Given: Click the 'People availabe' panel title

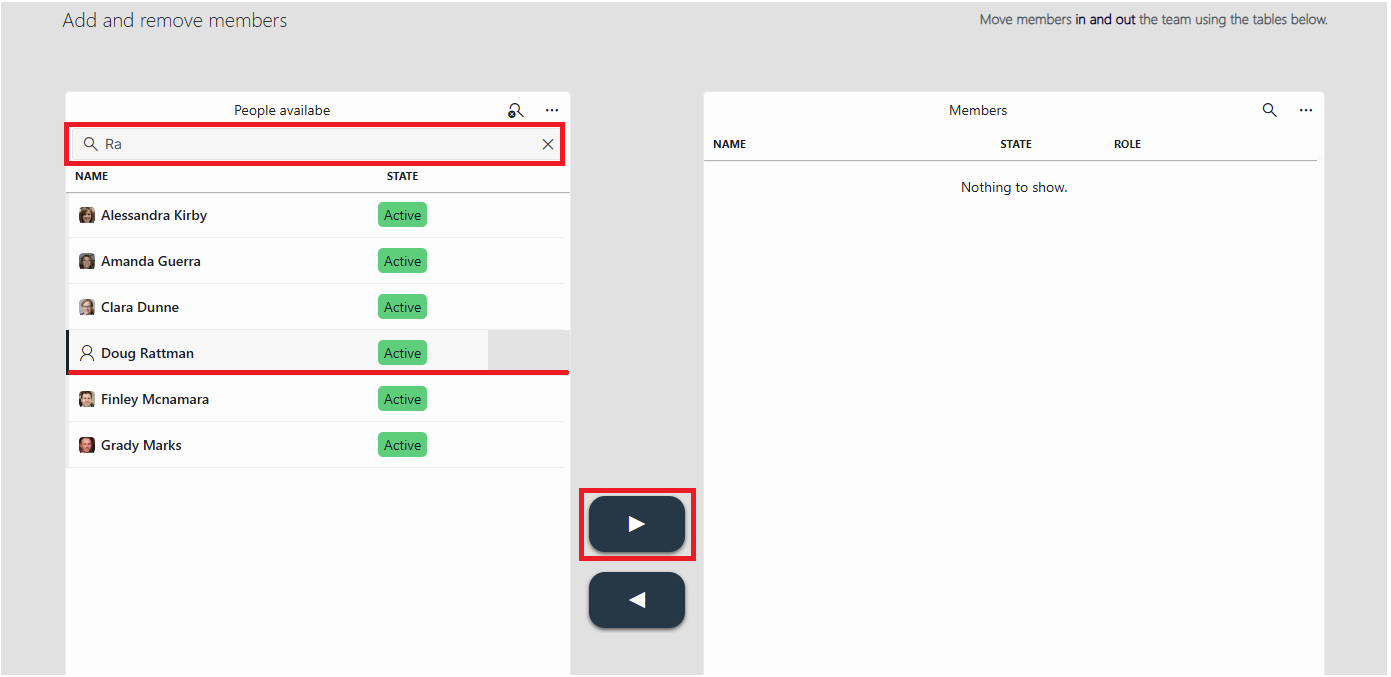Looking at the screenshot, I should (282, 110).
